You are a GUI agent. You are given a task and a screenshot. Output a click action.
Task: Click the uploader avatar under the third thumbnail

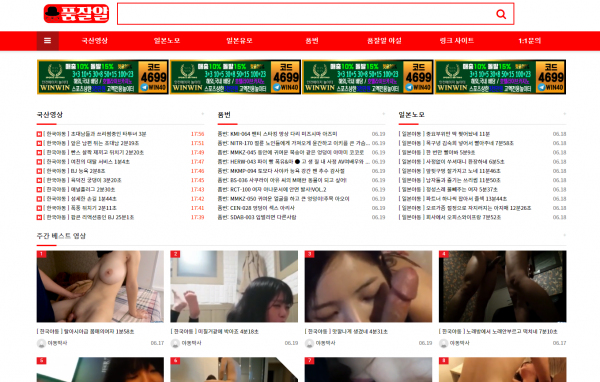(x=309, y=343)
